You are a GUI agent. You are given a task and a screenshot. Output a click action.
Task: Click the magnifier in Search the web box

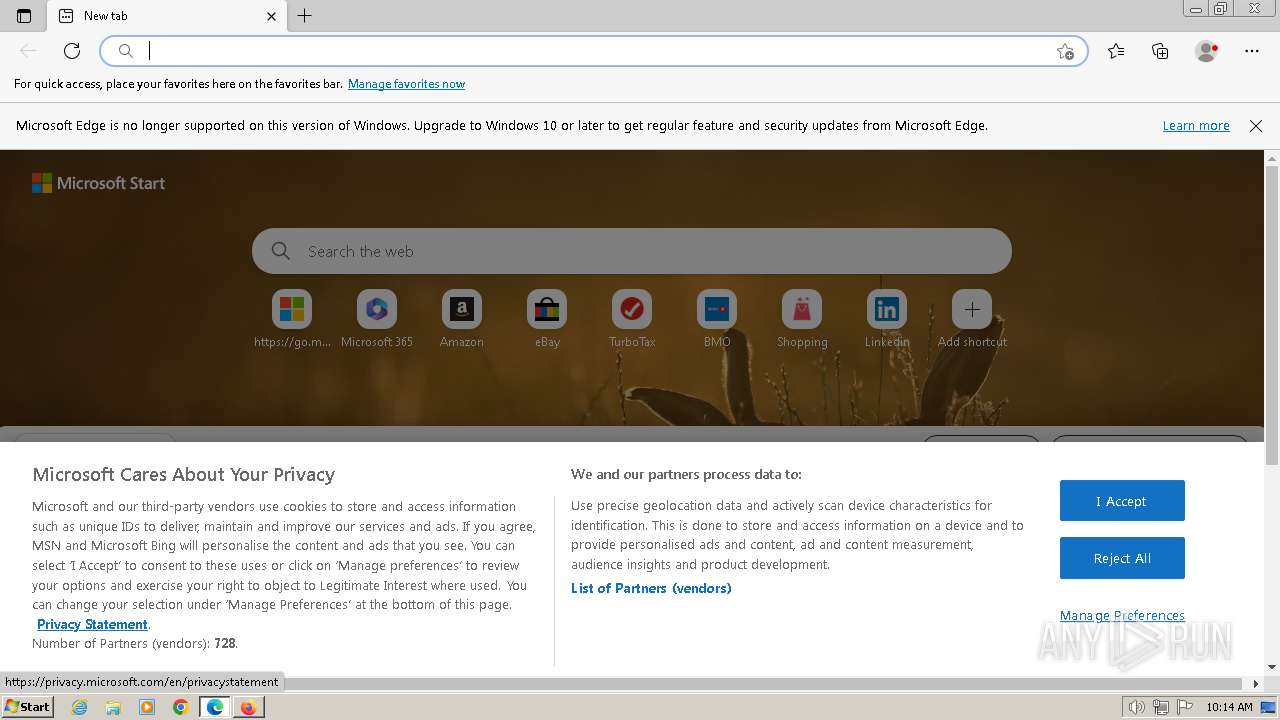coord(281,251)
